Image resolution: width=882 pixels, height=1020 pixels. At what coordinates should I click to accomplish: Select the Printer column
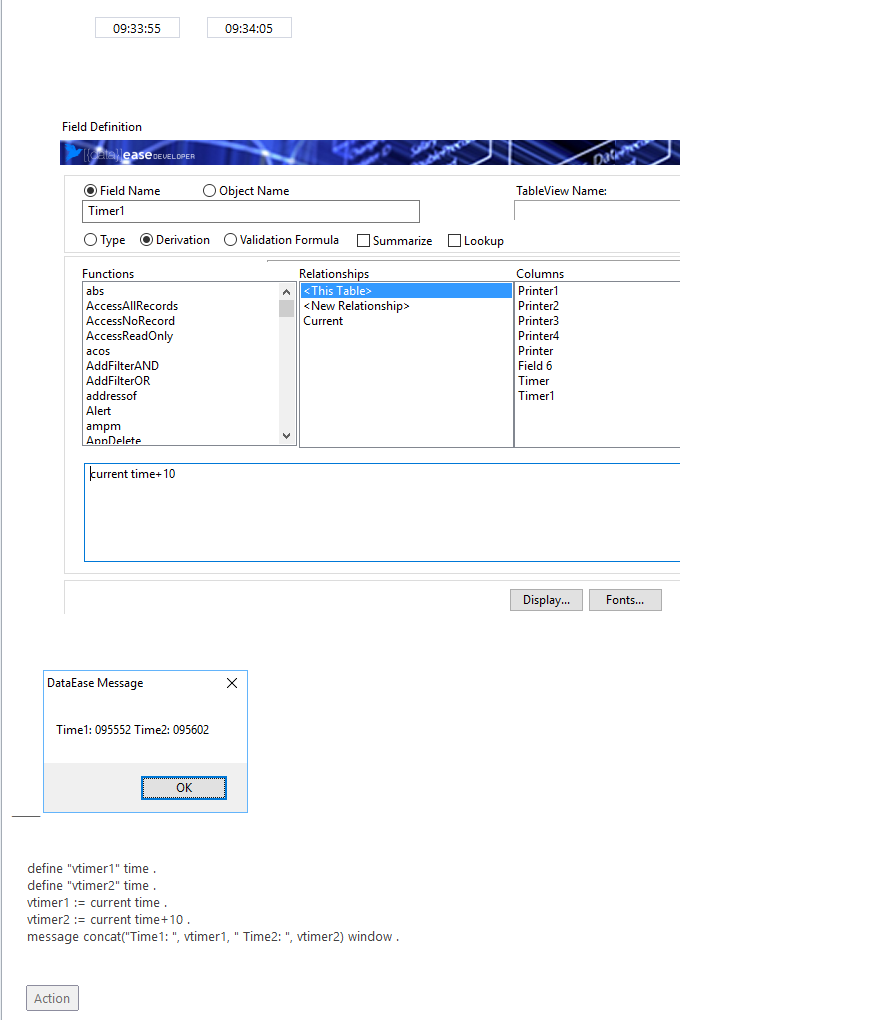[x=535, y=351]
